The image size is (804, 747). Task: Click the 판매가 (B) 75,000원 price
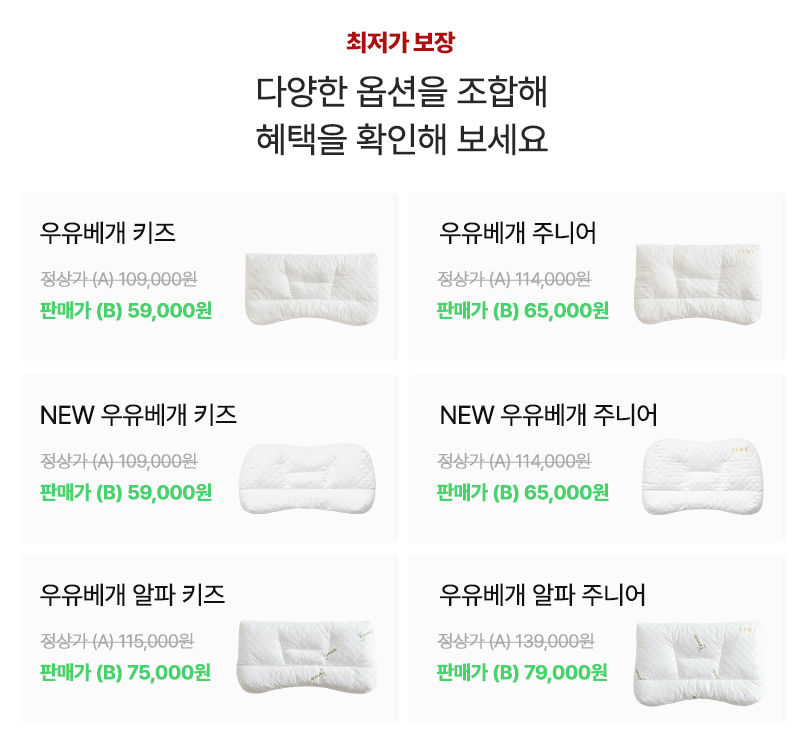coord(126,673)
